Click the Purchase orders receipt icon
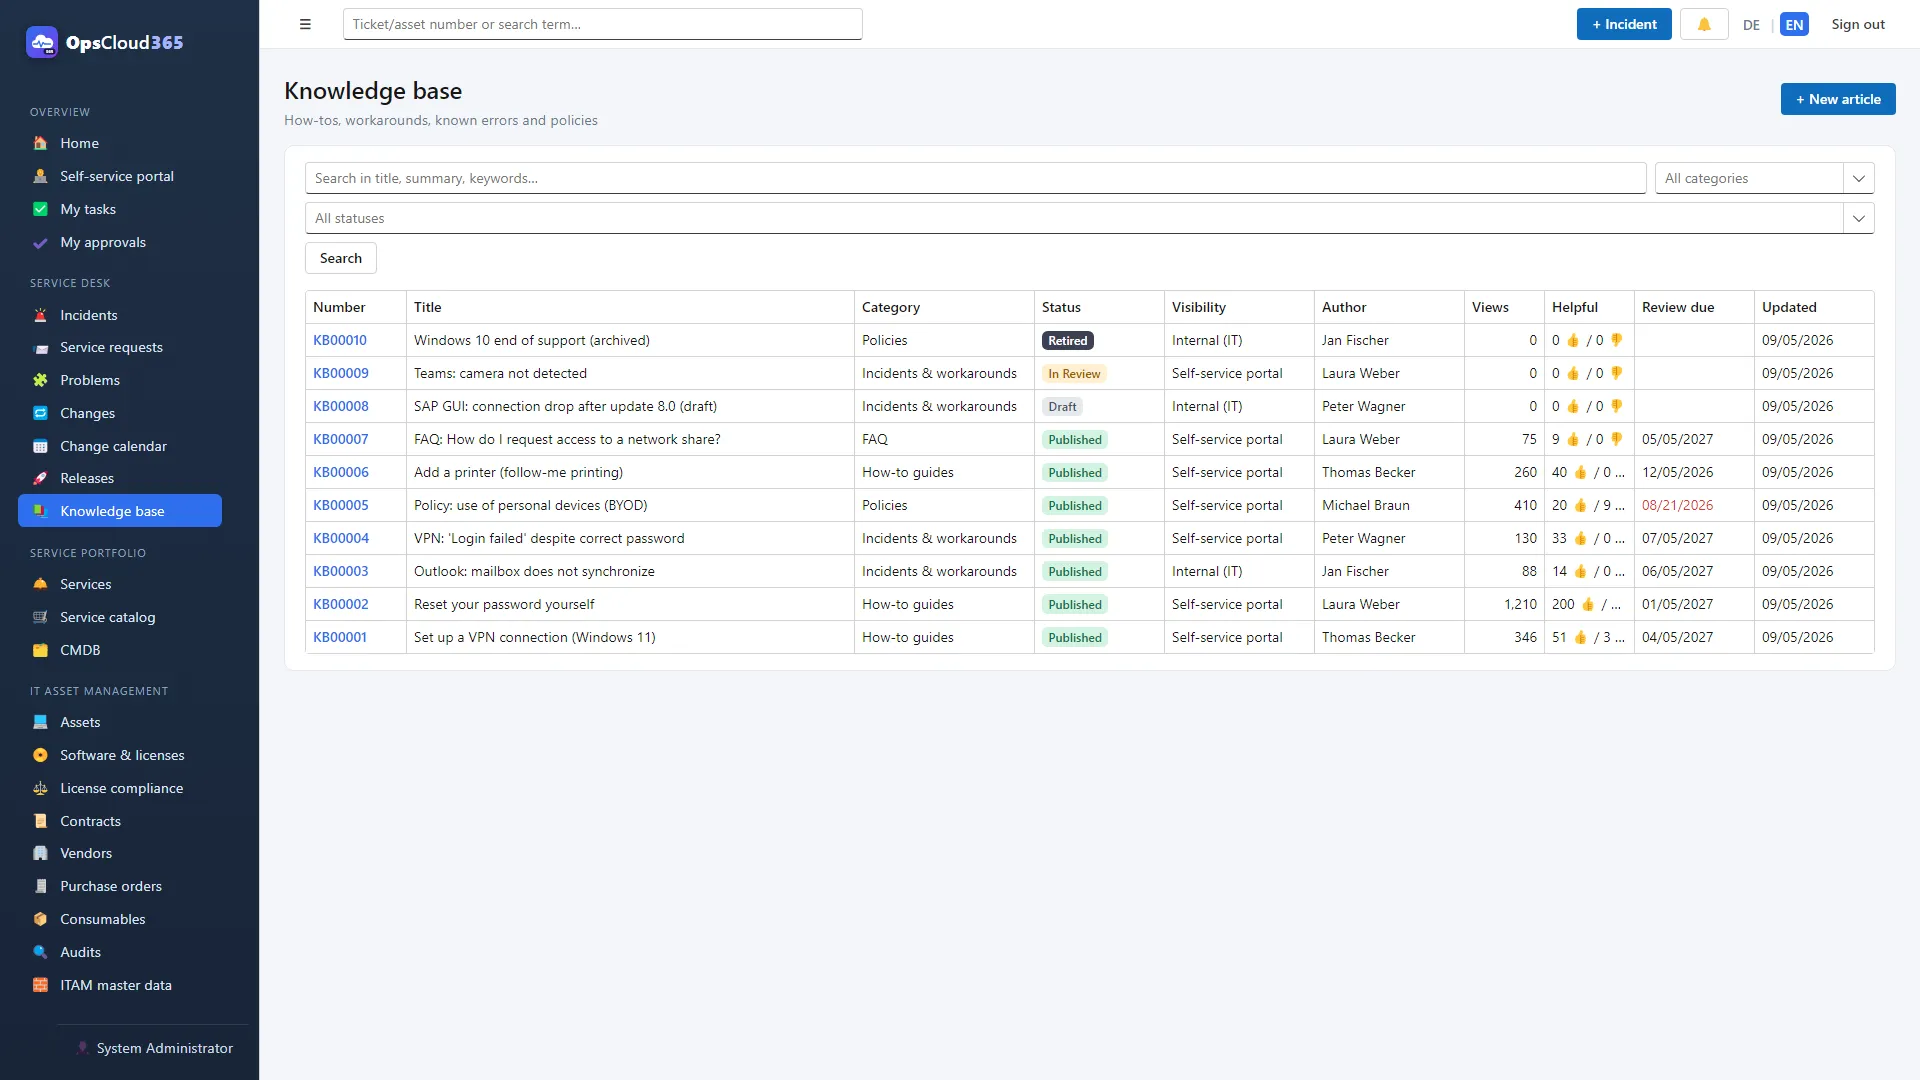The image size is (1920, 1080). coord(40,886)
